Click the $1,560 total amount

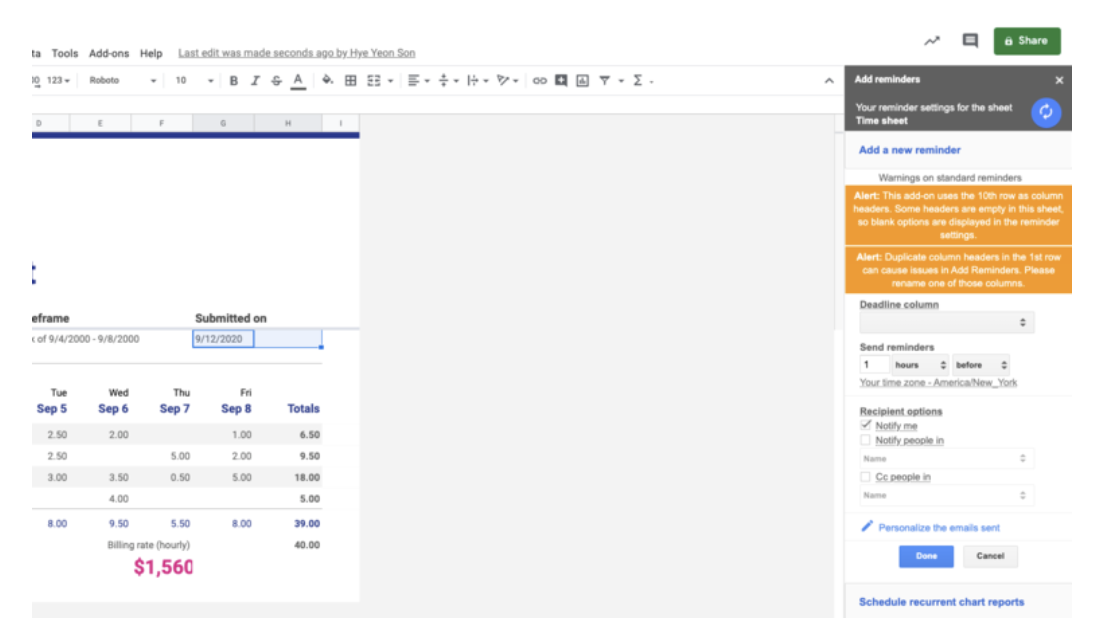163,567
